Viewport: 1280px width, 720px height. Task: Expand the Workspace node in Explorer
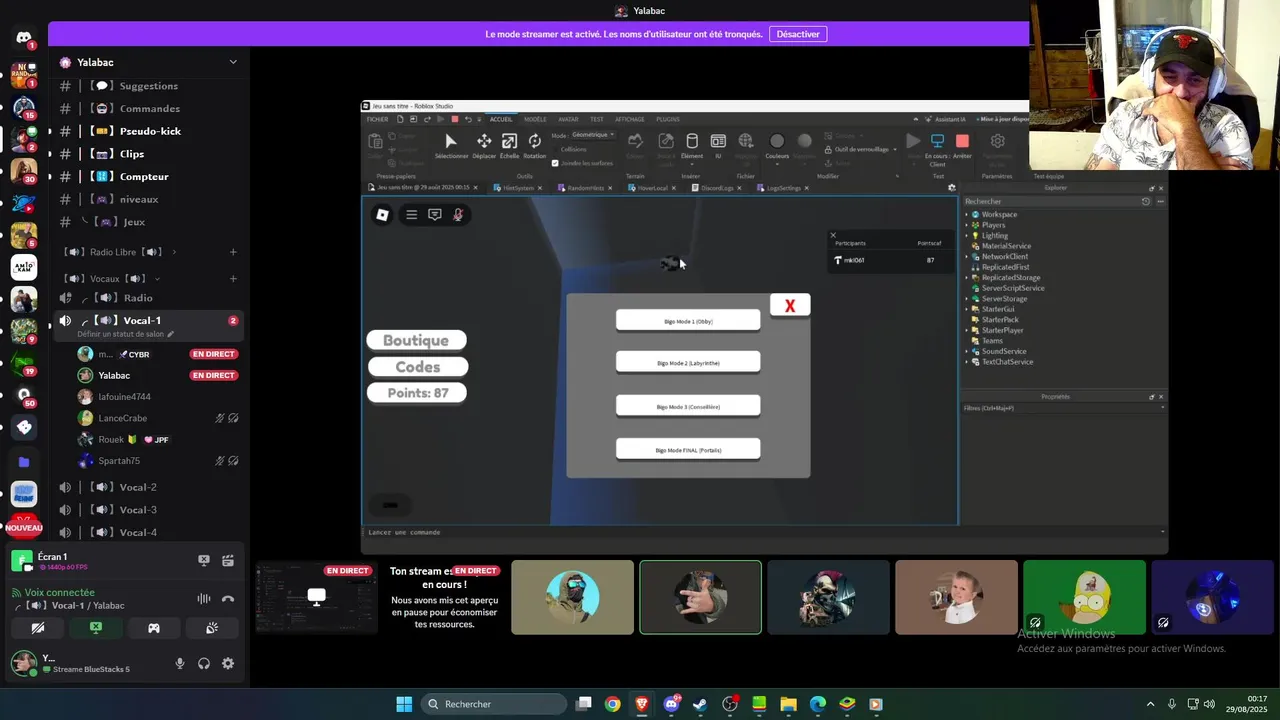coord(967,215)
